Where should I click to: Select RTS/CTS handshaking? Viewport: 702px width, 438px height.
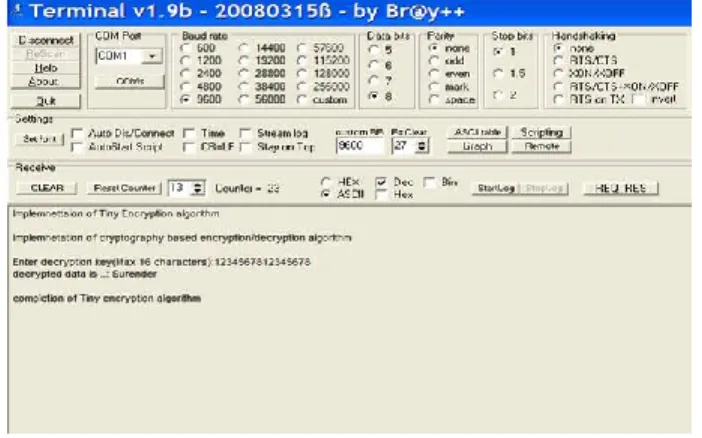[558, 60]
